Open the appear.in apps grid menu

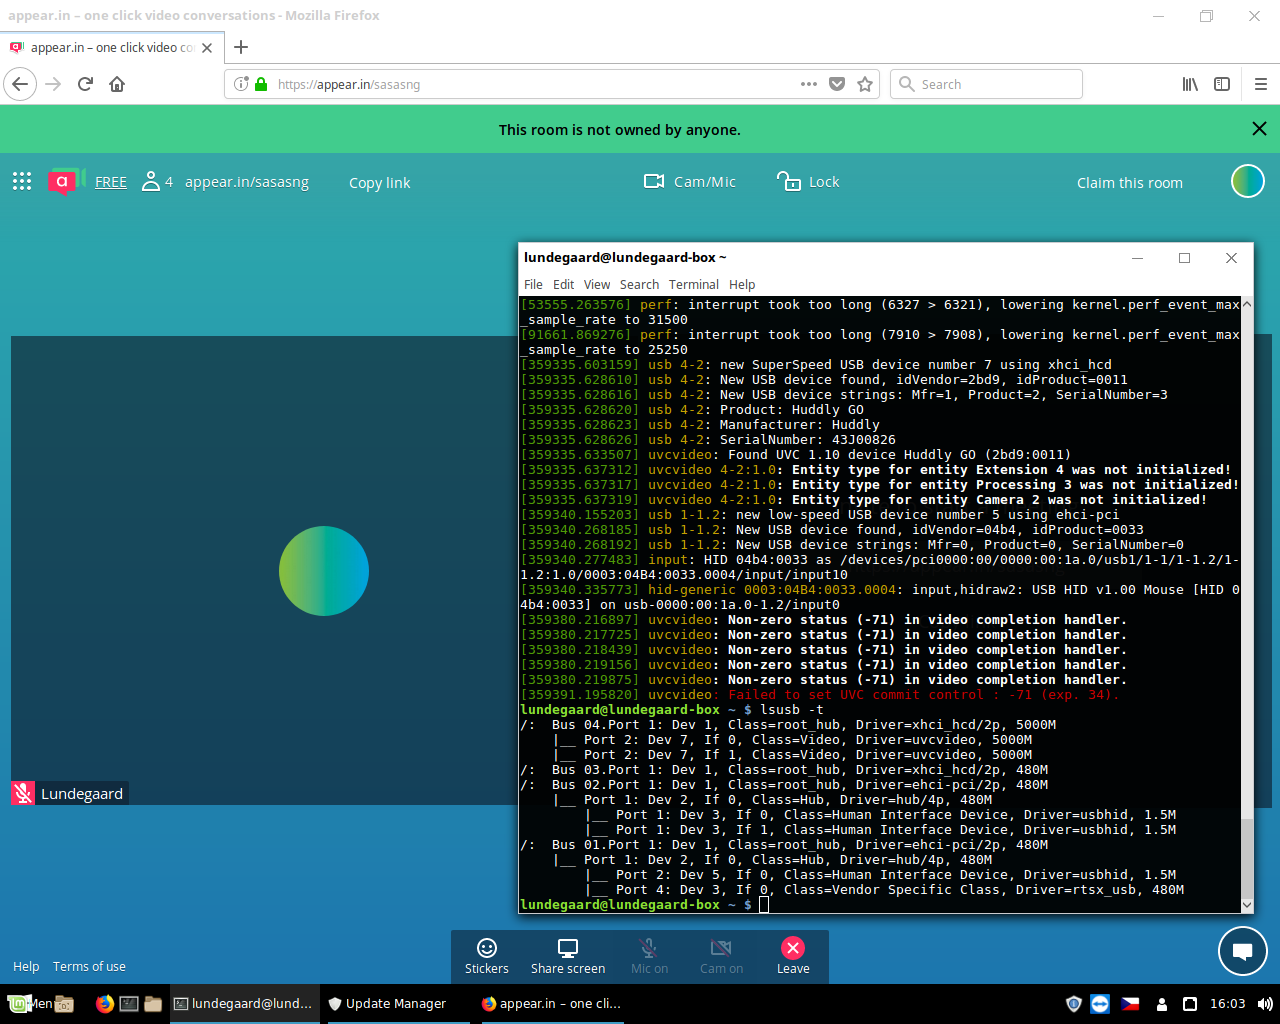(x=22, y=181)
